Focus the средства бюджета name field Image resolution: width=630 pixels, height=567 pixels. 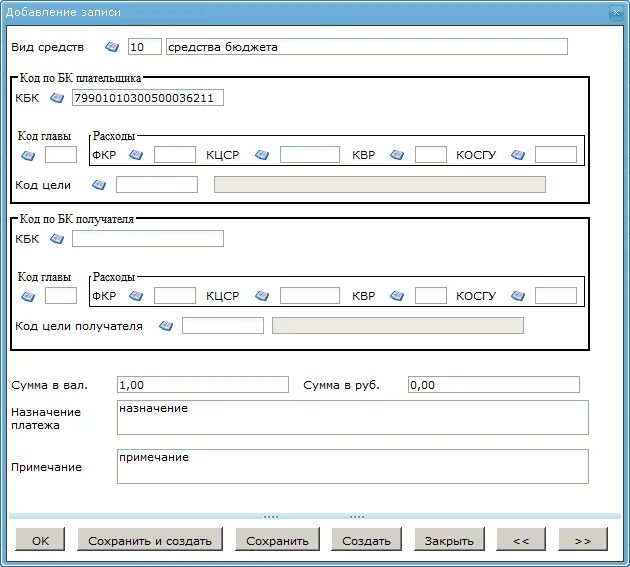pos(367,47)
